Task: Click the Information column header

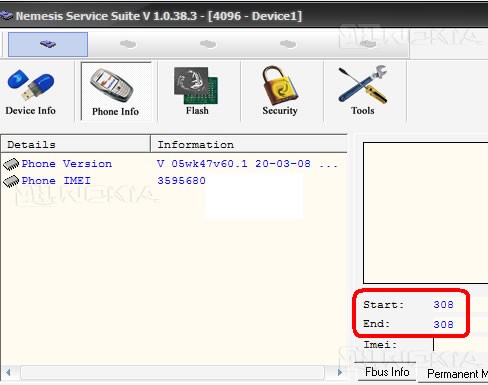Action: tap(249, 145)
